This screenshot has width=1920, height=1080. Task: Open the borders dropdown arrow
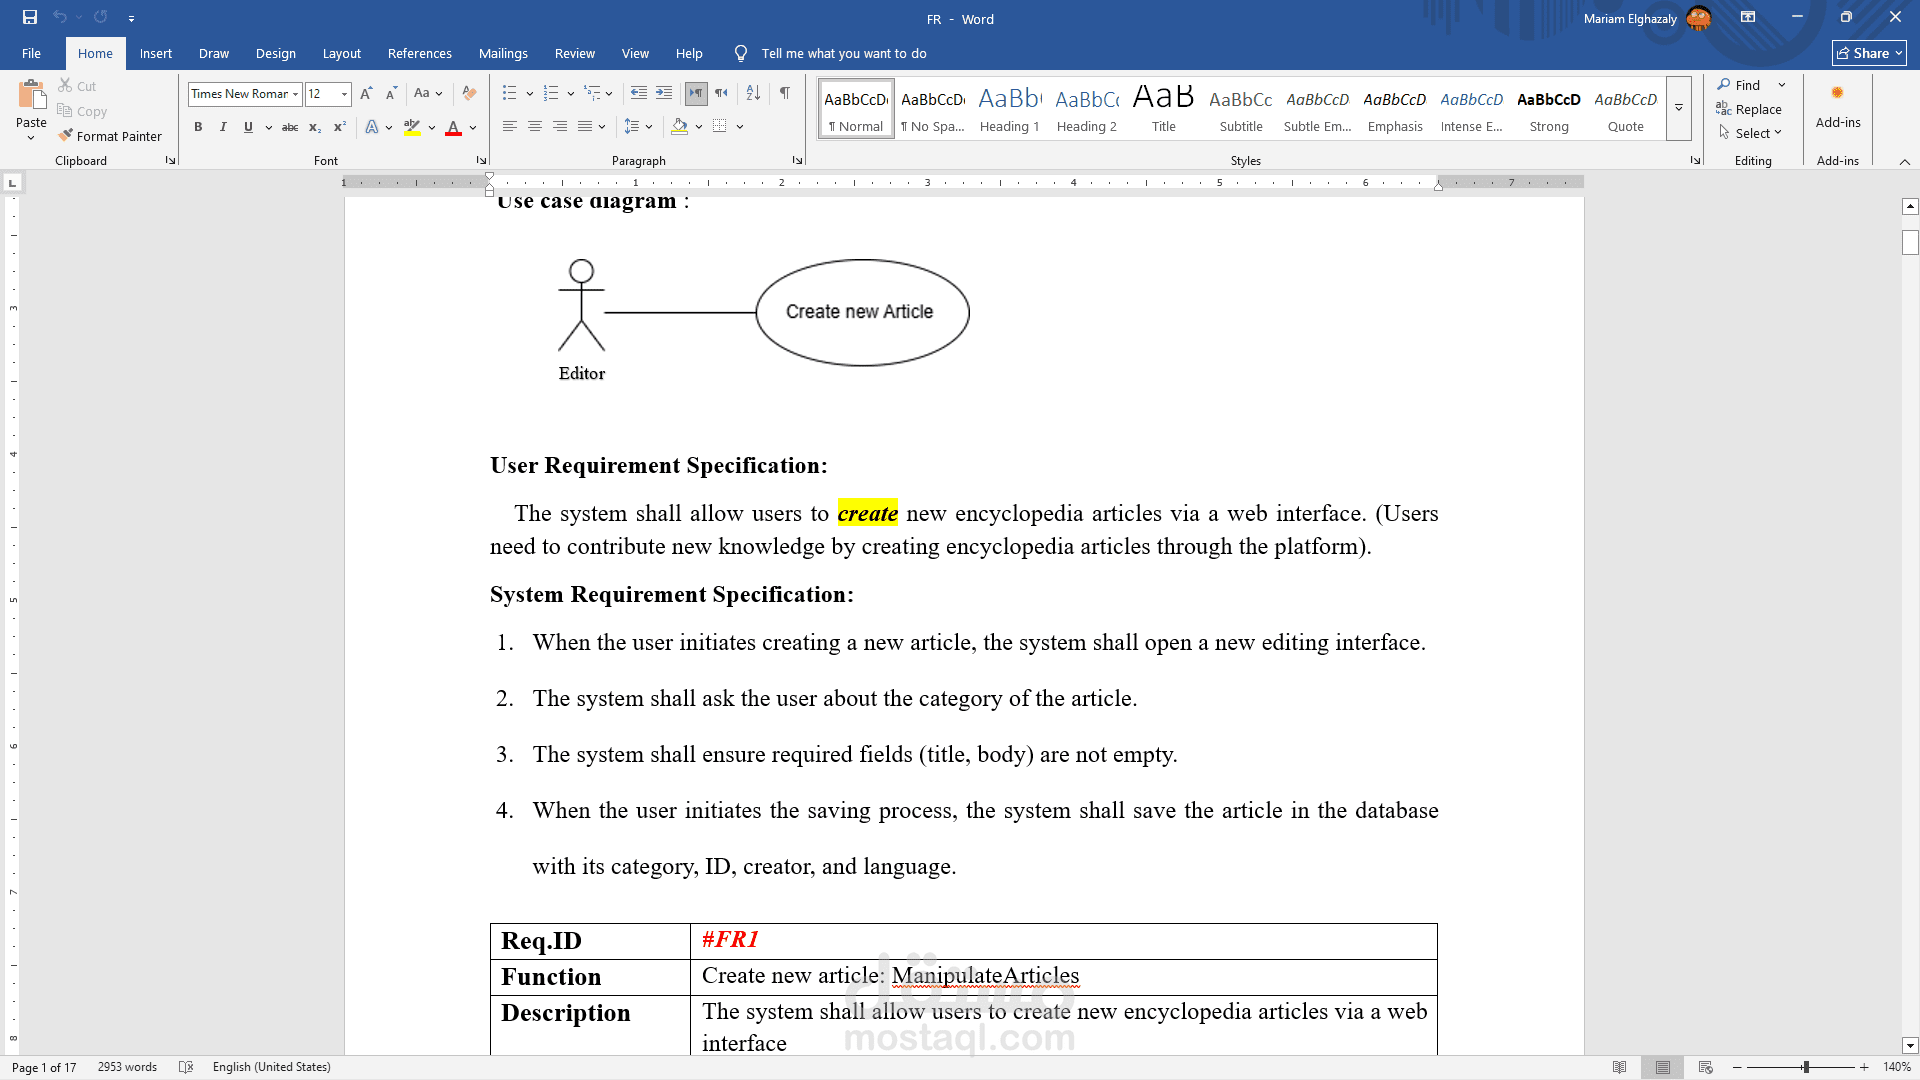click(x=740, y=127)
